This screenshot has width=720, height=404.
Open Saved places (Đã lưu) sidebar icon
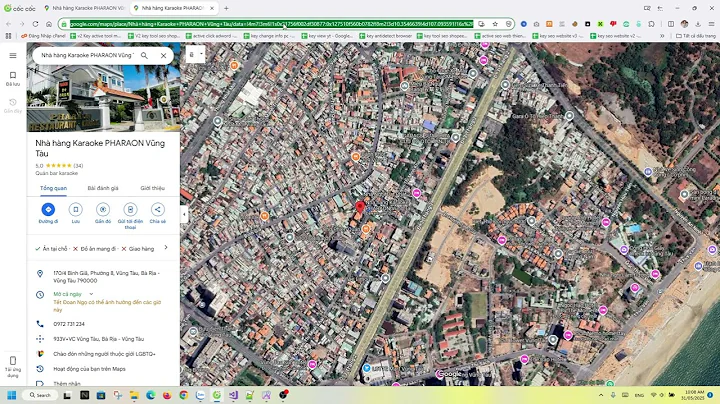click(x=13, y=79)
